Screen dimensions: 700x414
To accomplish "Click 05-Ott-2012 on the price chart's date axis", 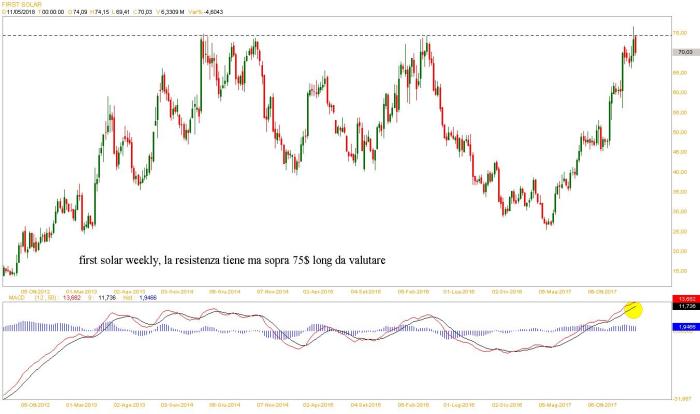I will tap(35, 292).
